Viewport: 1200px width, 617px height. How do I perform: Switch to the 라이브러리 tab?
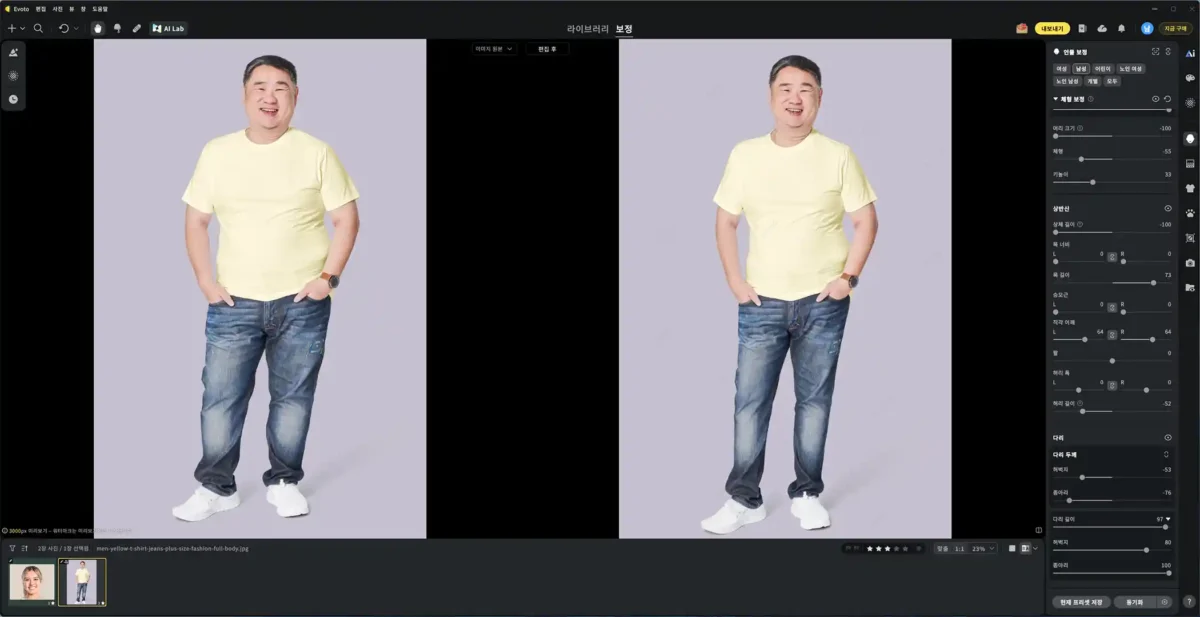click(587, 28)
